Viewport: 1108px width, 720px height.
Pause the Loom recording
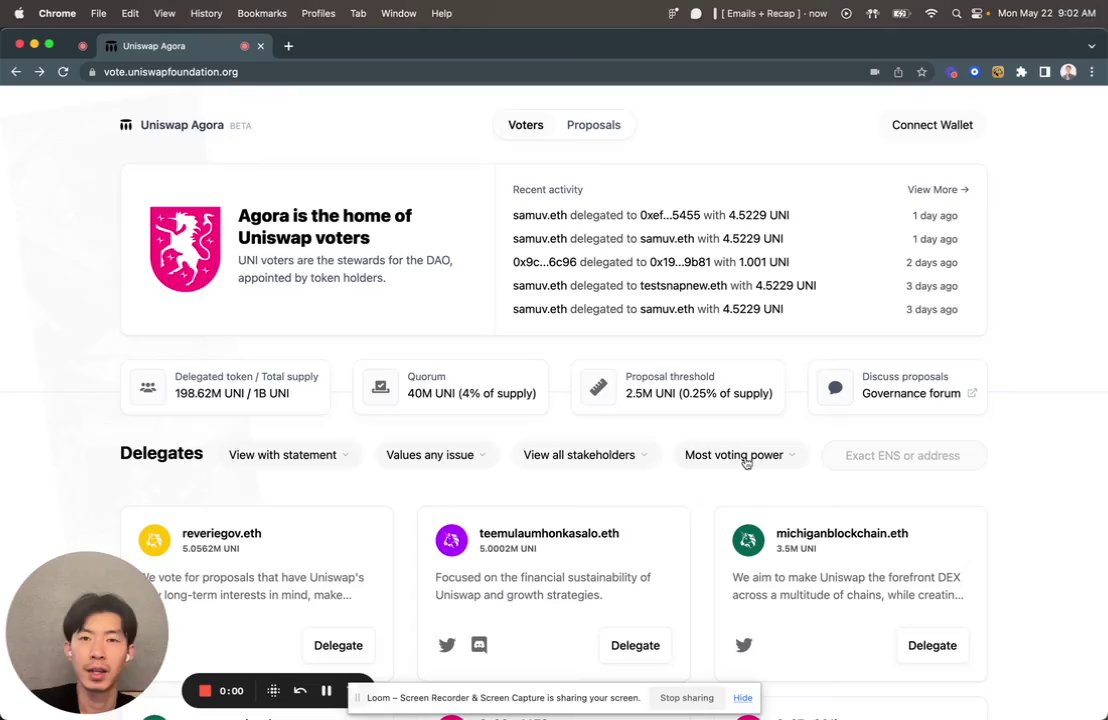[326, 691]
